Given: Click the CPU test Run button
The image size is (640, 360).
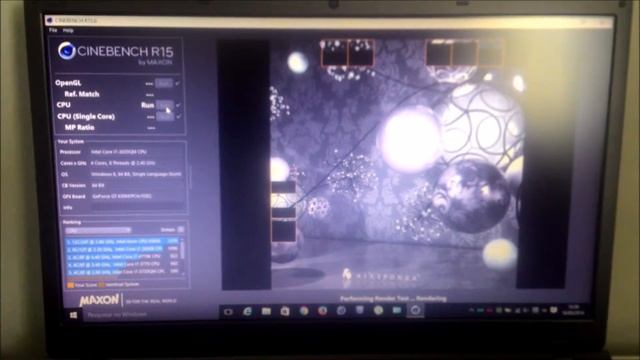Looking at the screenshot, I should click(x=164, y=105).
